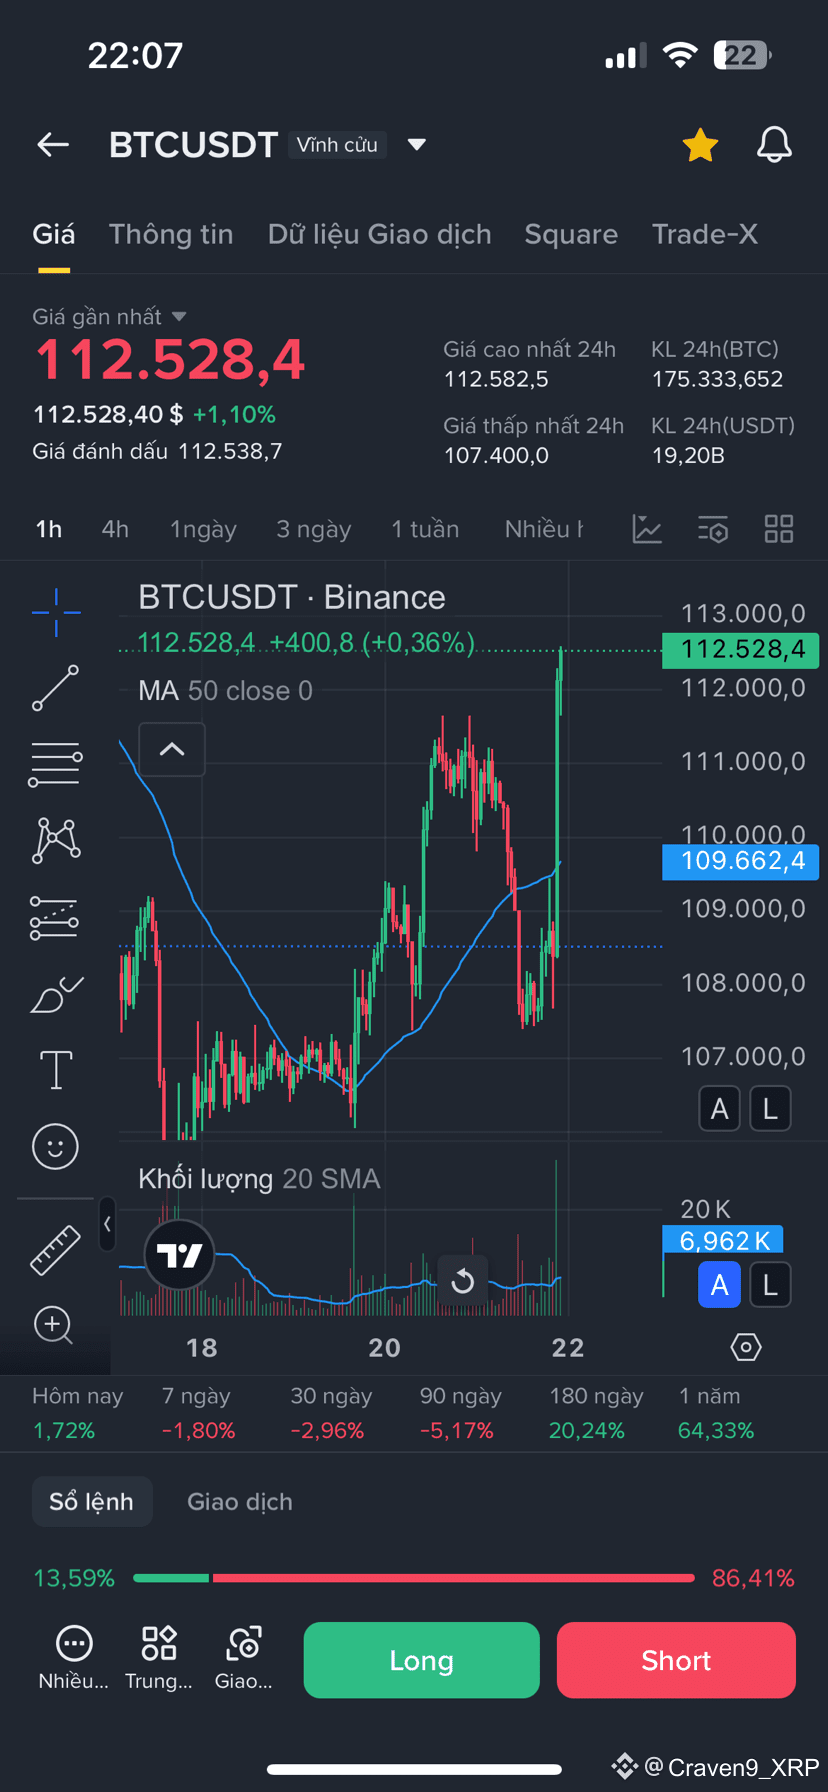Select the 1 tuần timeframe
This screenshot has height=1792, width=828.
click(425, 529)
